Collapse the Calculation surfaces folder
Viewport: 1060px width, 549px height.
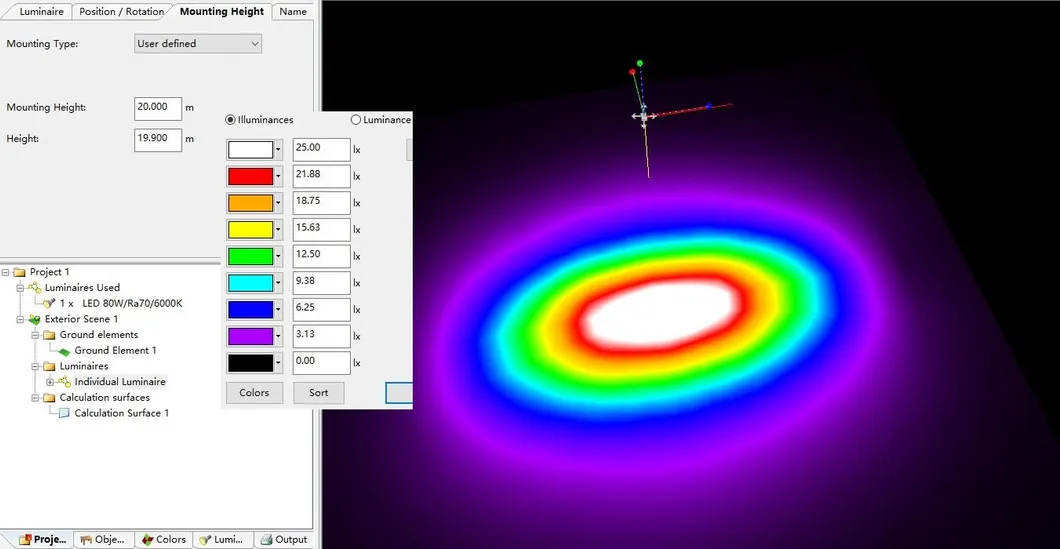point(35,398)
